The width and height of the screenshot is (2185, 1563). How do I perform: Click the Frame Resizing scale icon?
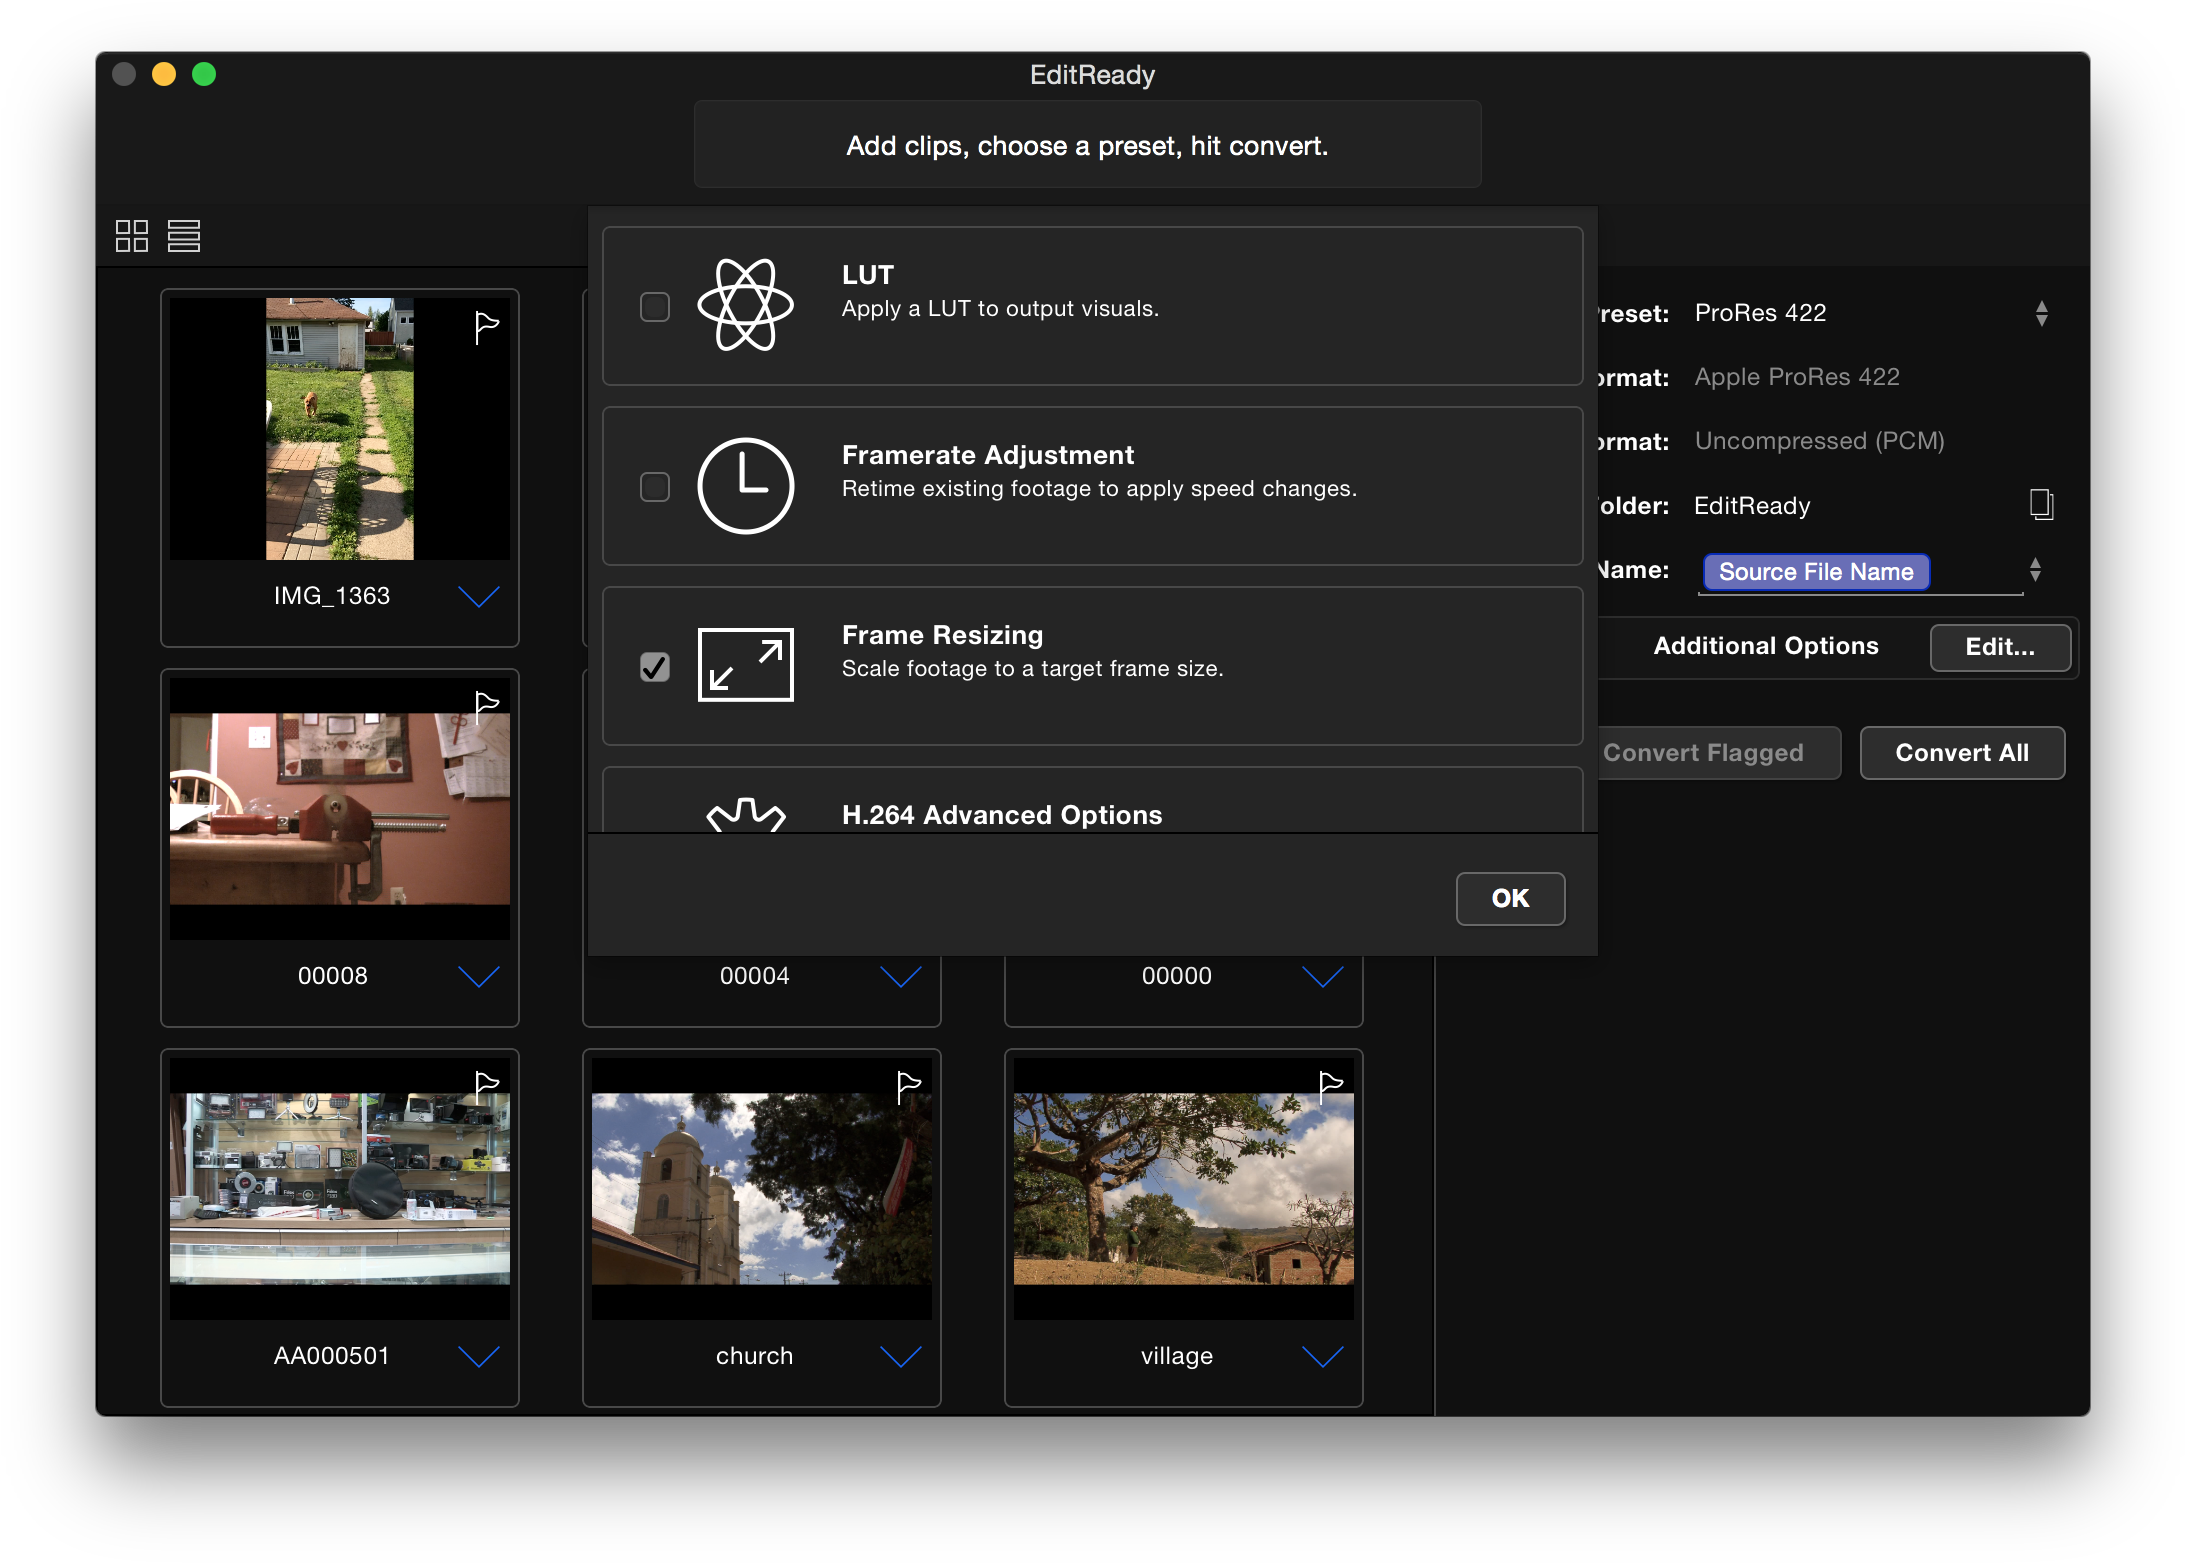[x=744, y=665]
